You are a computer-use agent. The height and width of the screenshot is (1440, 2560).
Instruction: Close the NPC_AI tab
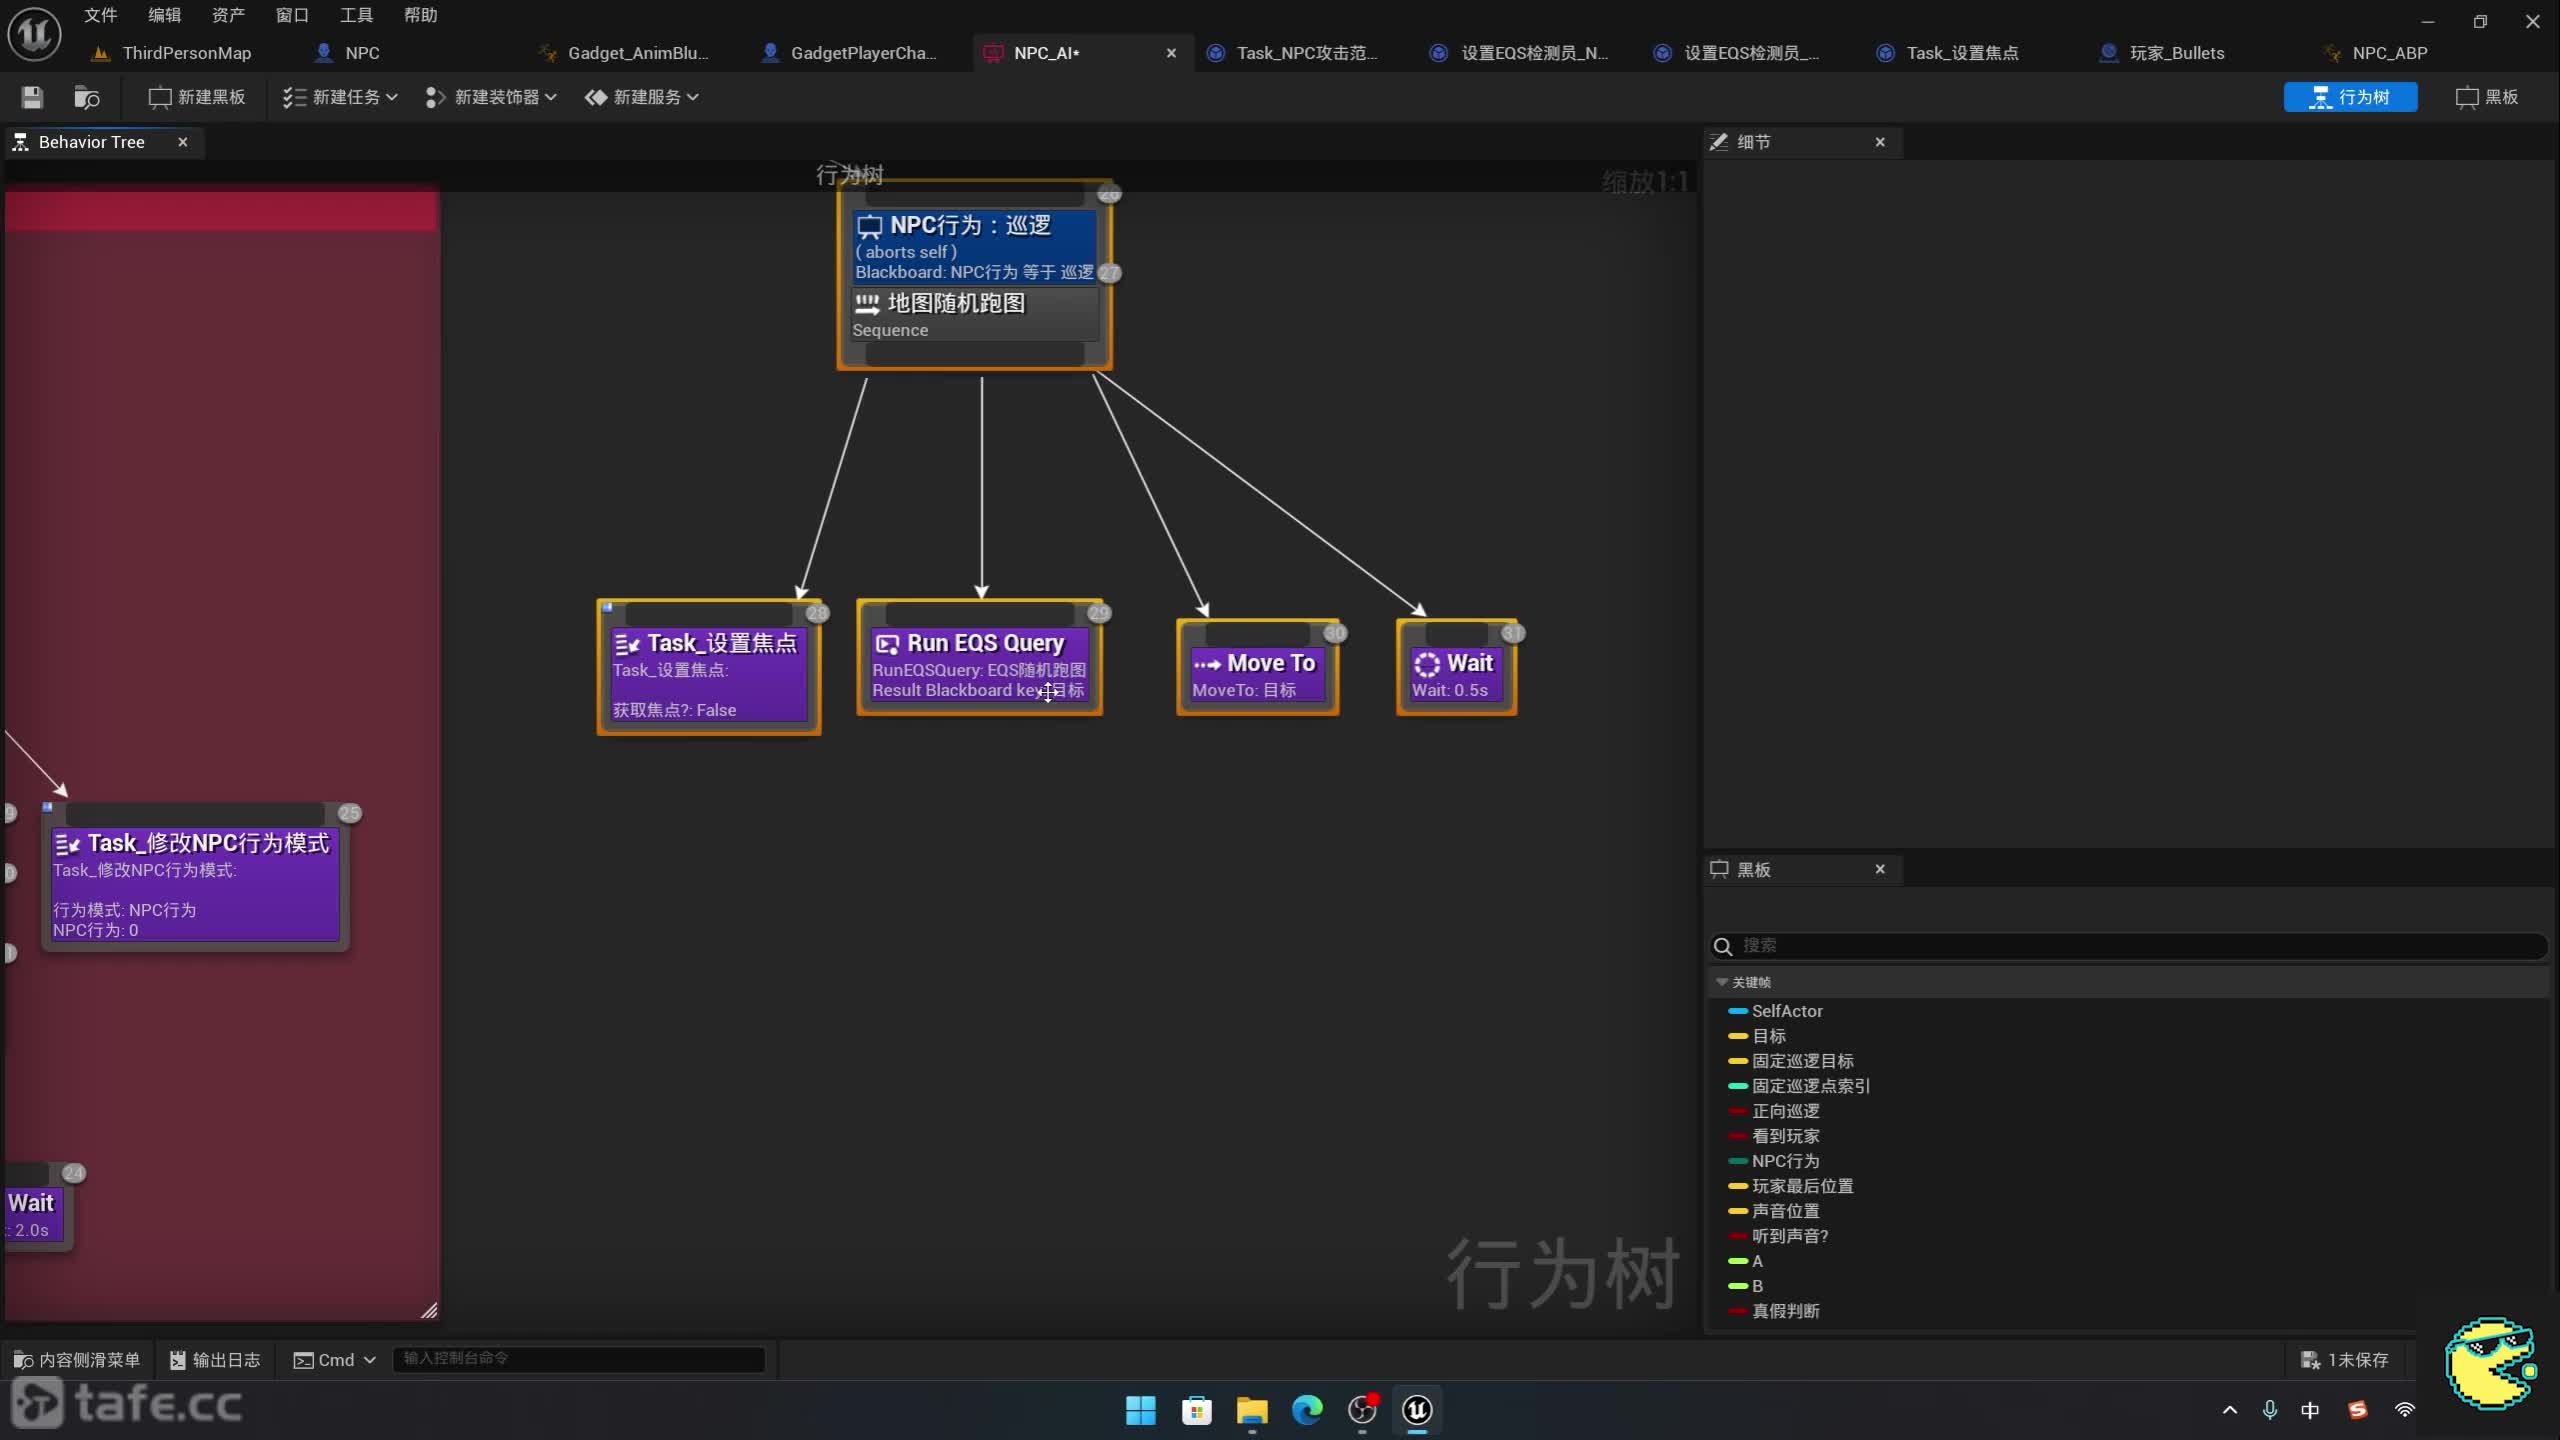pos(1171,53)
